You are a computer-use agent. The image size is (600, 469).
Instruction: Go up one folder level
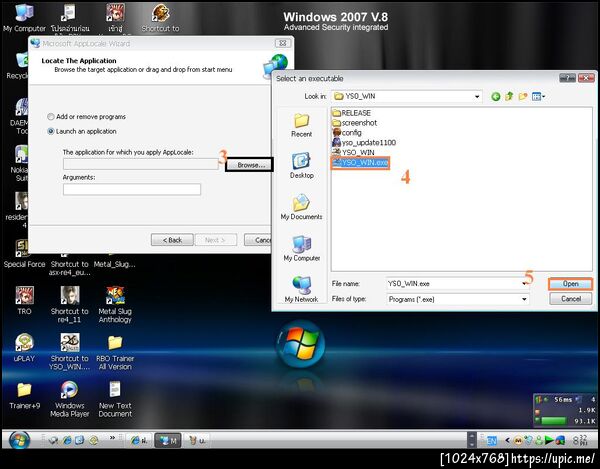pyautogui.click(x=509, y=96)
